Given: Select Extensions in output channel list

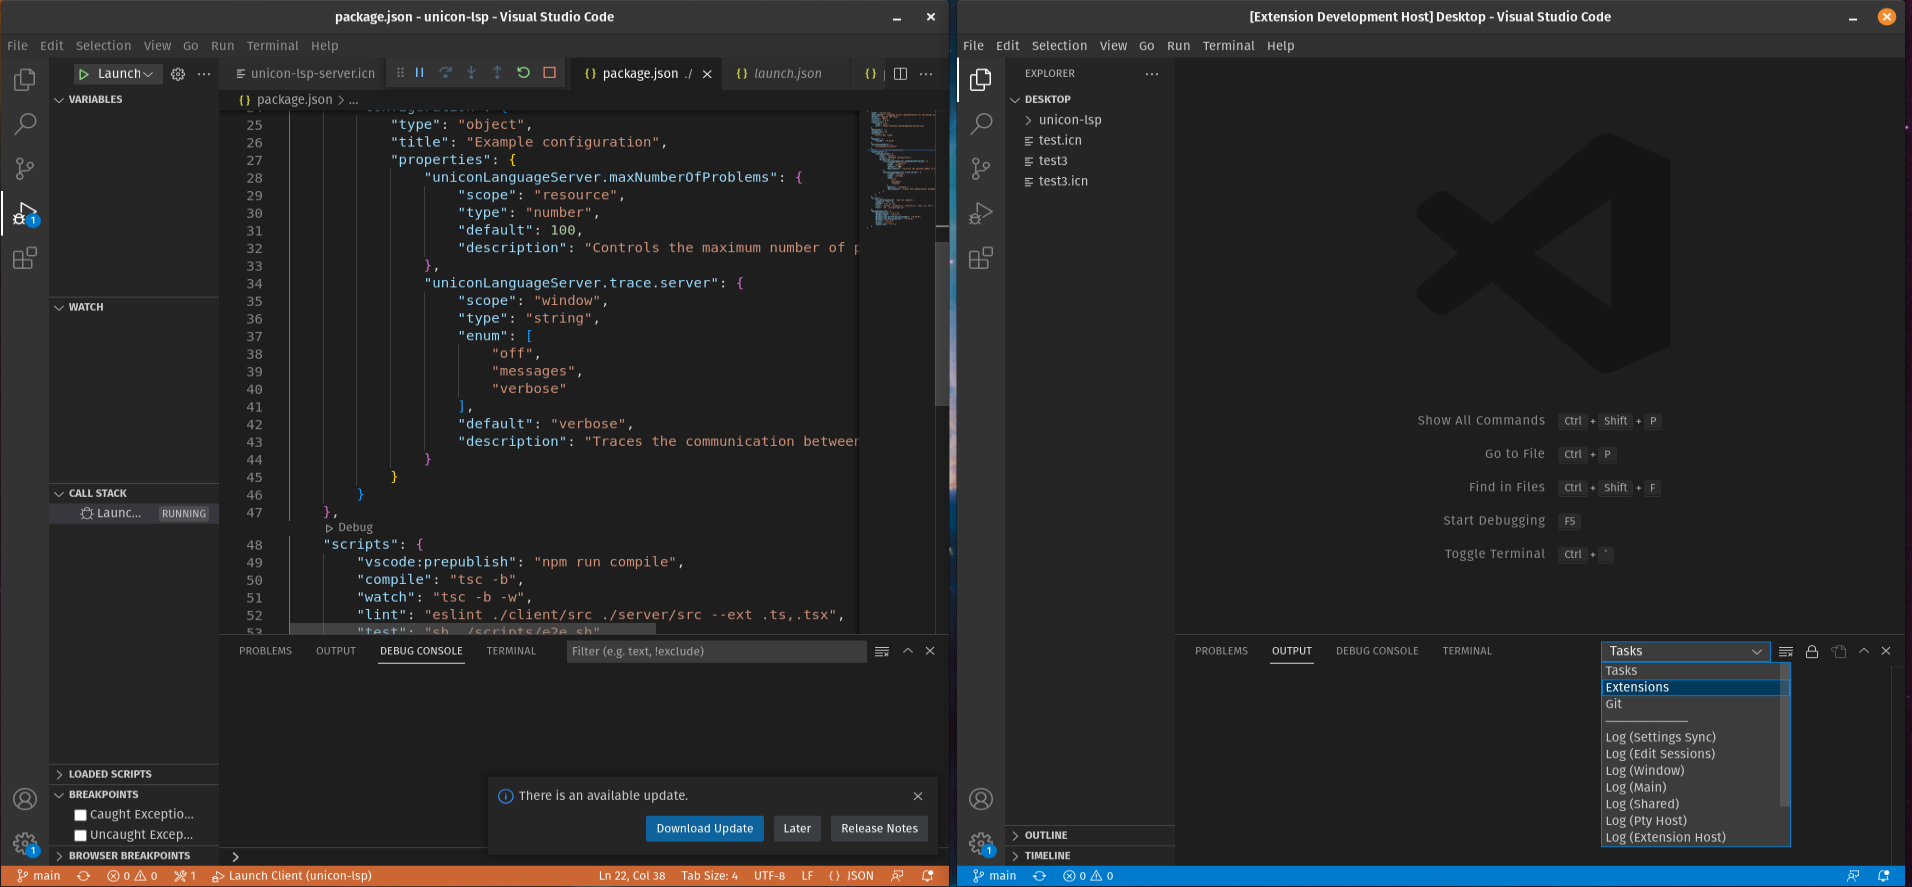Looking at the screenshot, I should pyautogui.click(x=1691, y=687).
